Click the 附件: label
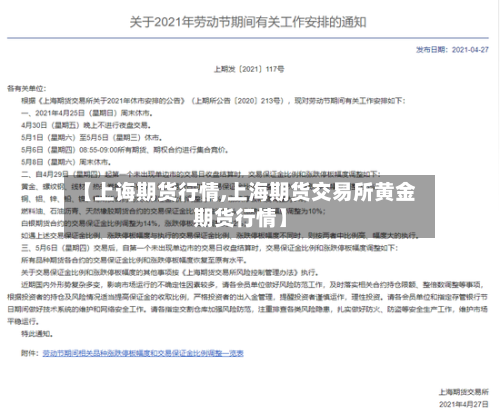 pyautogui.click(x=30, y=353)
